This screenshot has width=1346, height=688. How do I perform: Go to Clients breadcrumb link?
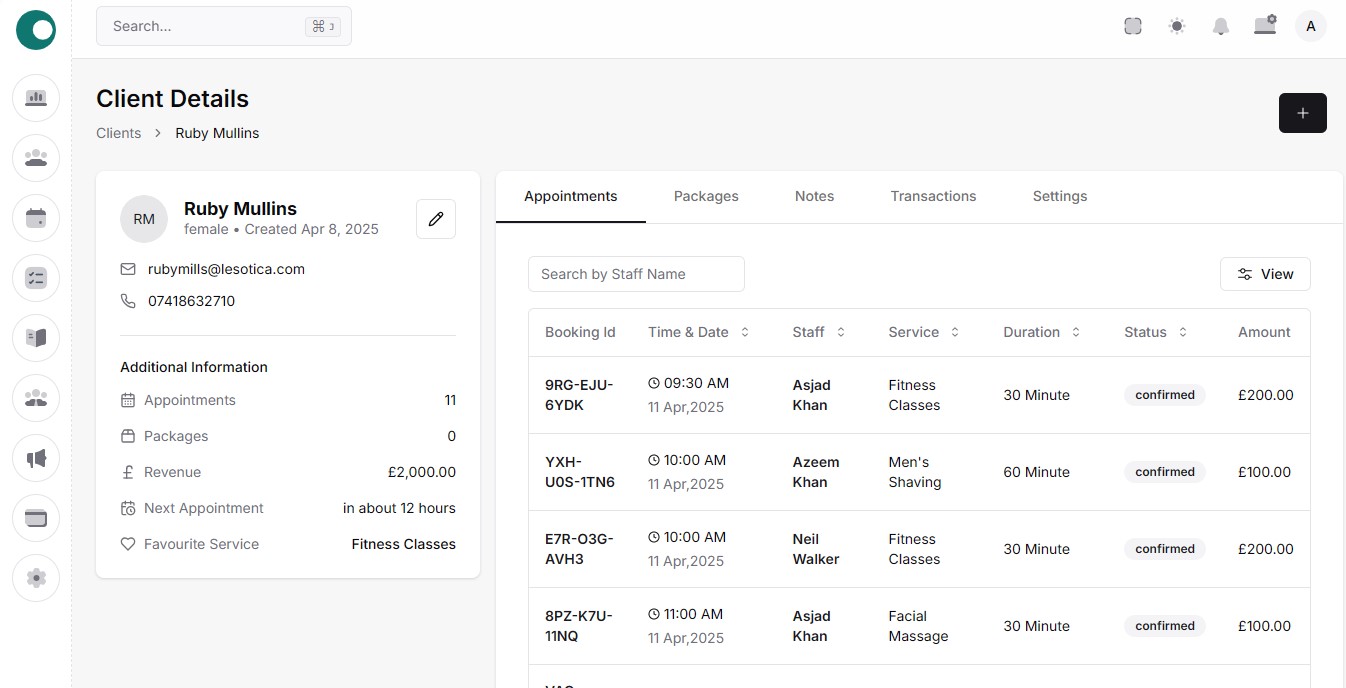pyautogui.click(x=118, y=133)
